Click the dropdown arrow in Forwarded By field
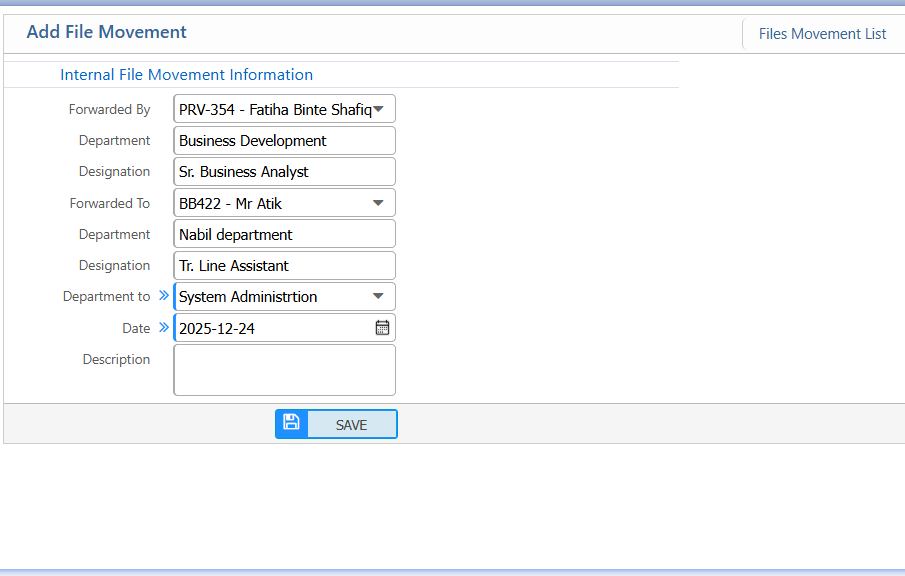Image resolution: width=905 pixels, height=576 pixels. pyautogui.click(x=380, y=108)
